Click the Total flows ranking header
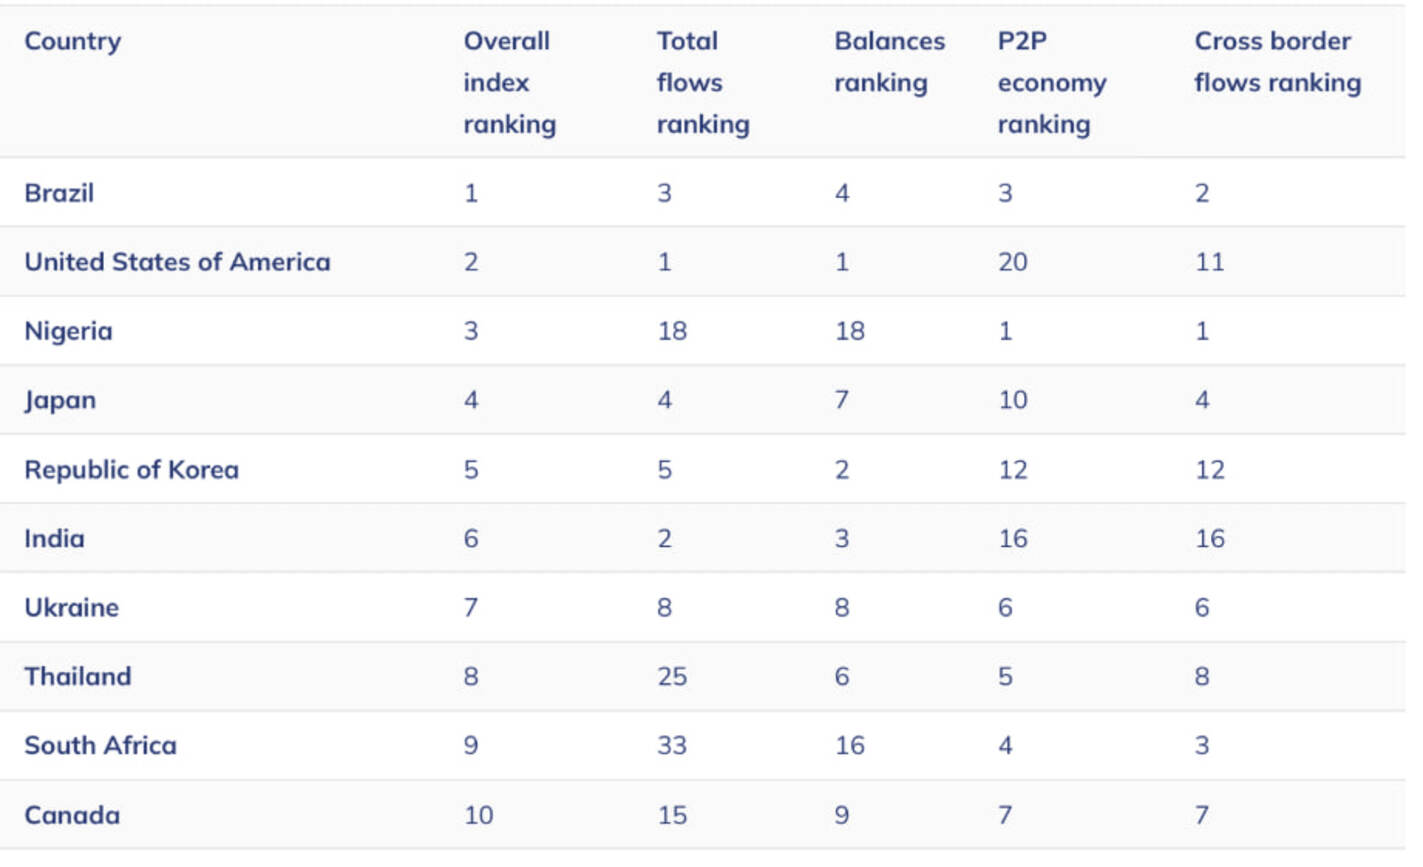The image size is (1423, 867). click(702, 82)
